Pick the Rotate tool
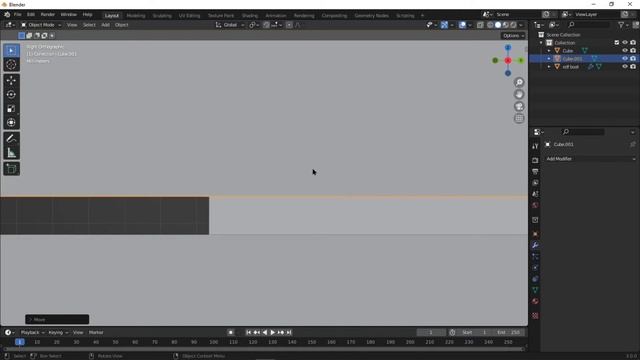This screenshot has height=360, width=640. 11,94
